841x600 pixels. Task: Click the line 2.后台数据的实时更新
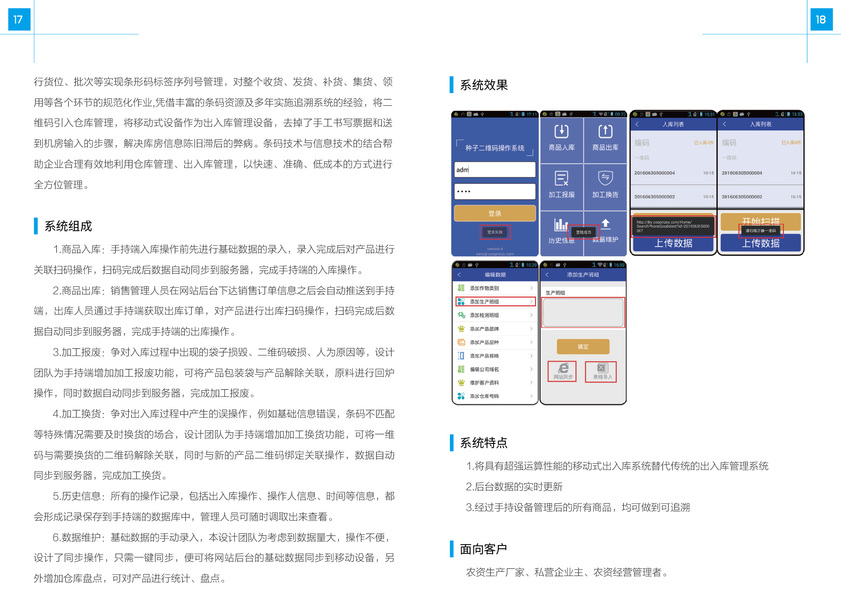514,486
